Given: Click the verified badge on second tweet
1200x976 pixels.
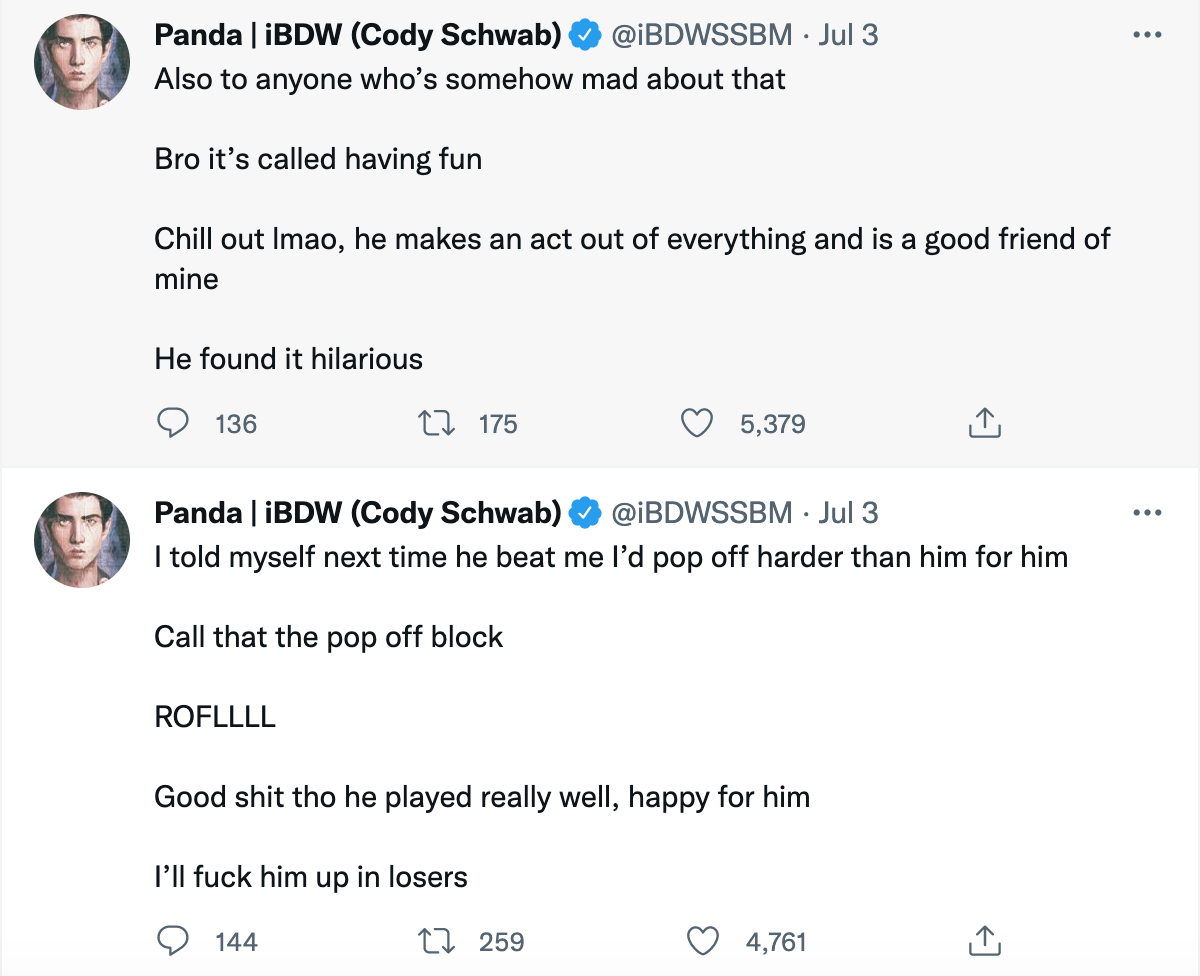Looking at the screenshot, I should pos(582,514).
